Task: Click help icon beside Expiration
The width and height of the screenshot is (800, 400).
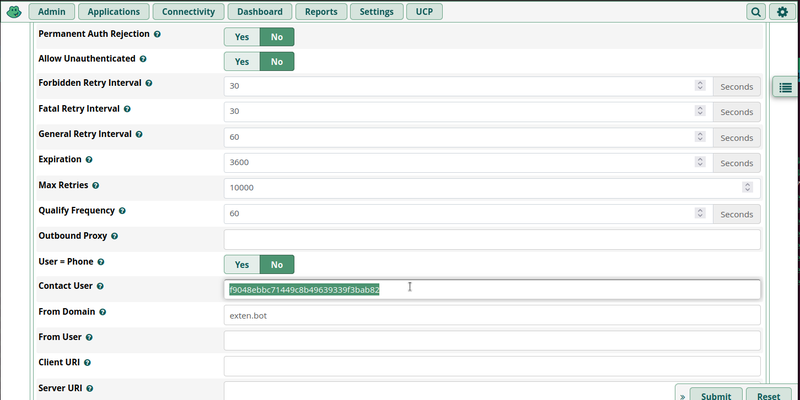Action: point(89,159)
